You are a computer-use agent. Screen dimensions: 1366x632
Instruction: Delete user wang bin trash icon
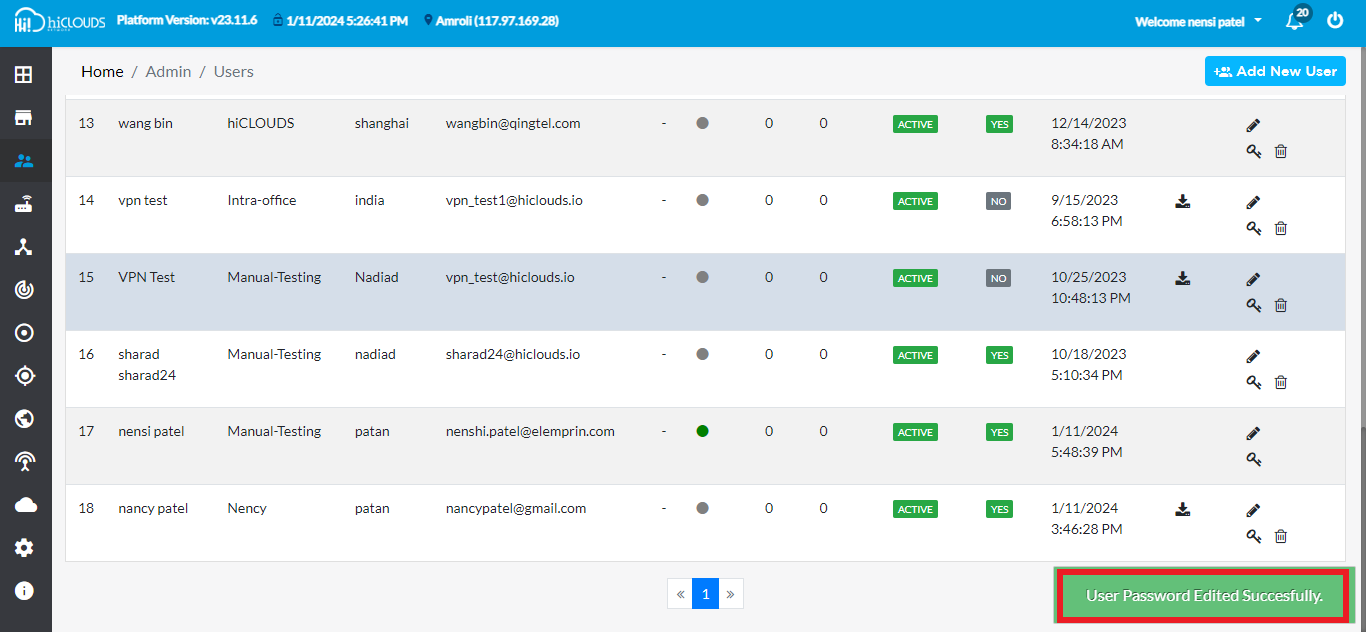click(1281, 151)
